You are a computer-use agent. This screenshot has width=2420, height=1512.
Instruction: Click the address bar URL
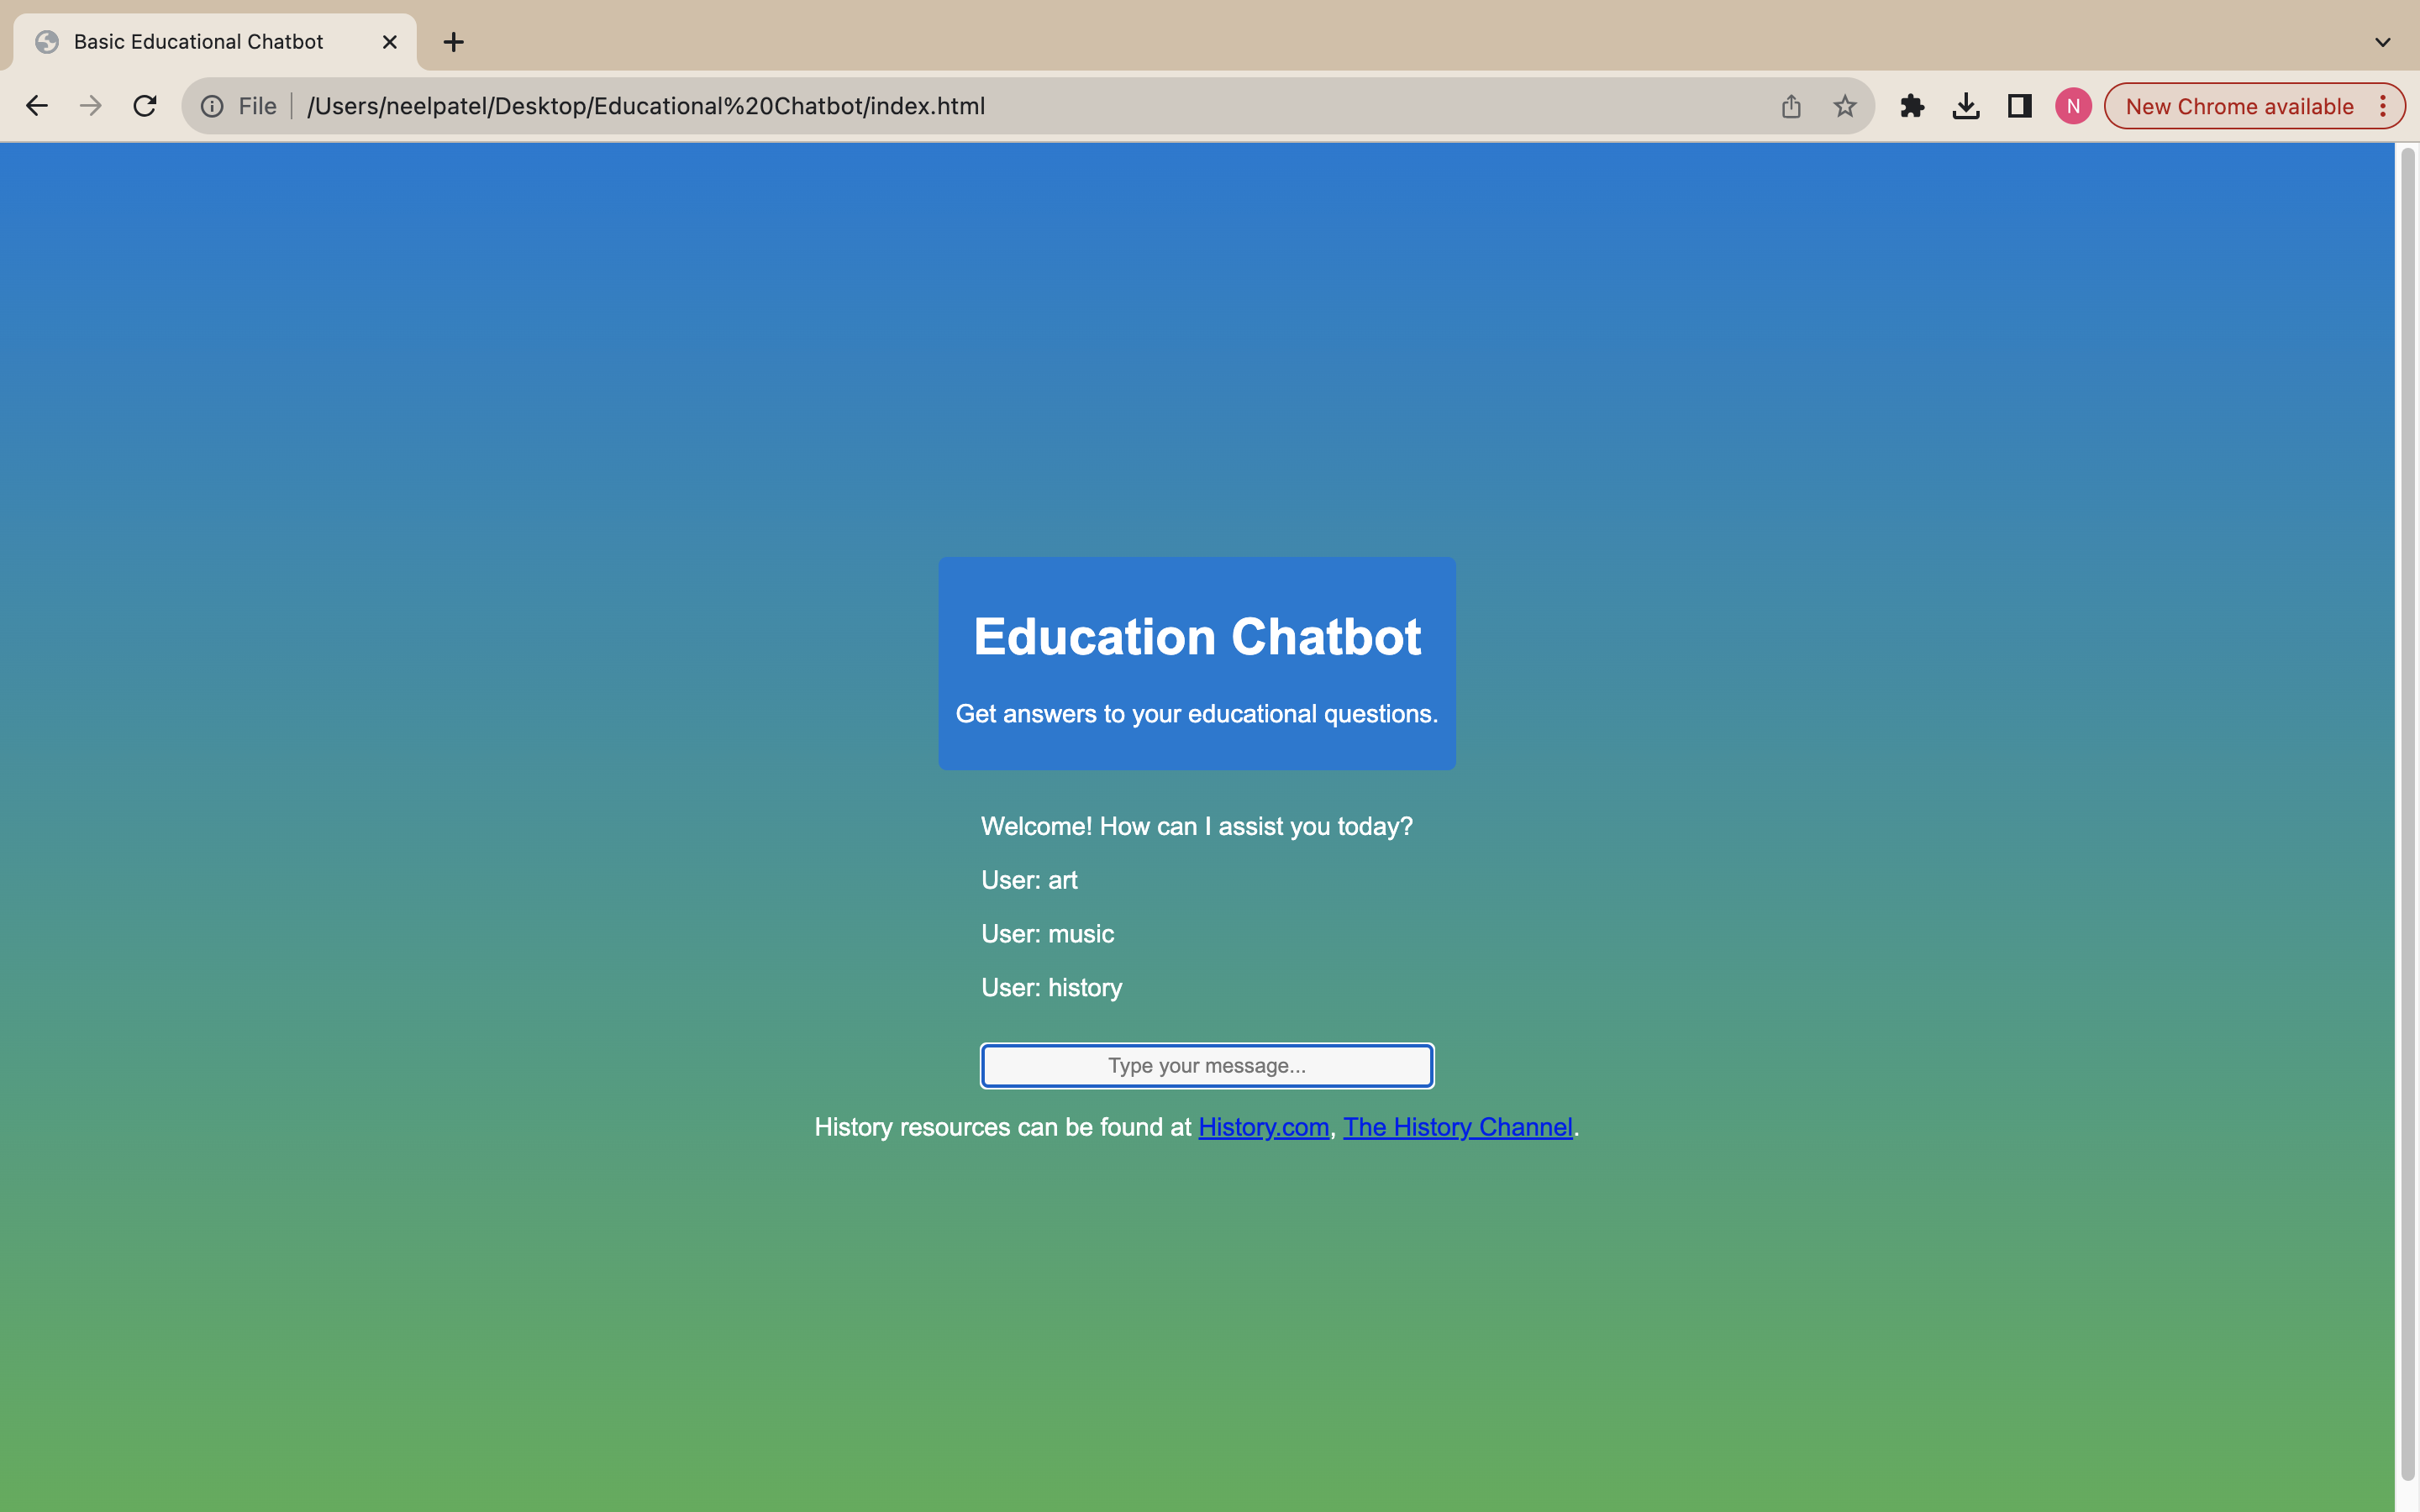[646, 105]
